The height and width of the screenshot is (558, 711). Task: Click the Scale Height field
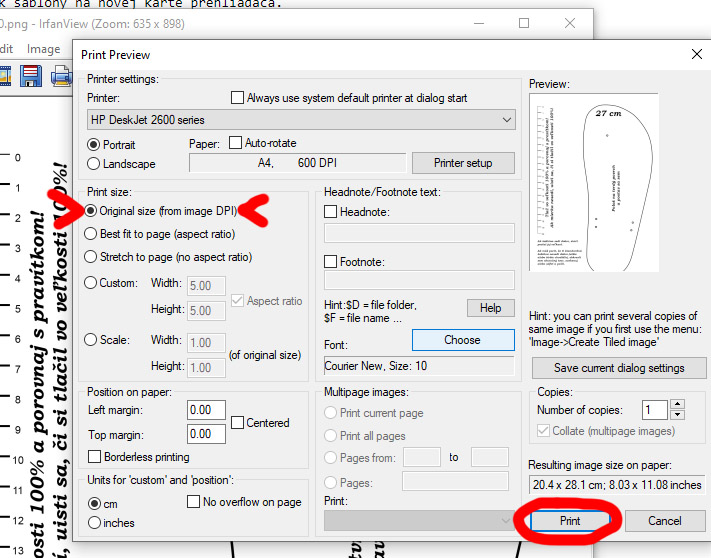pyautogui.click(x=206, y=368)
